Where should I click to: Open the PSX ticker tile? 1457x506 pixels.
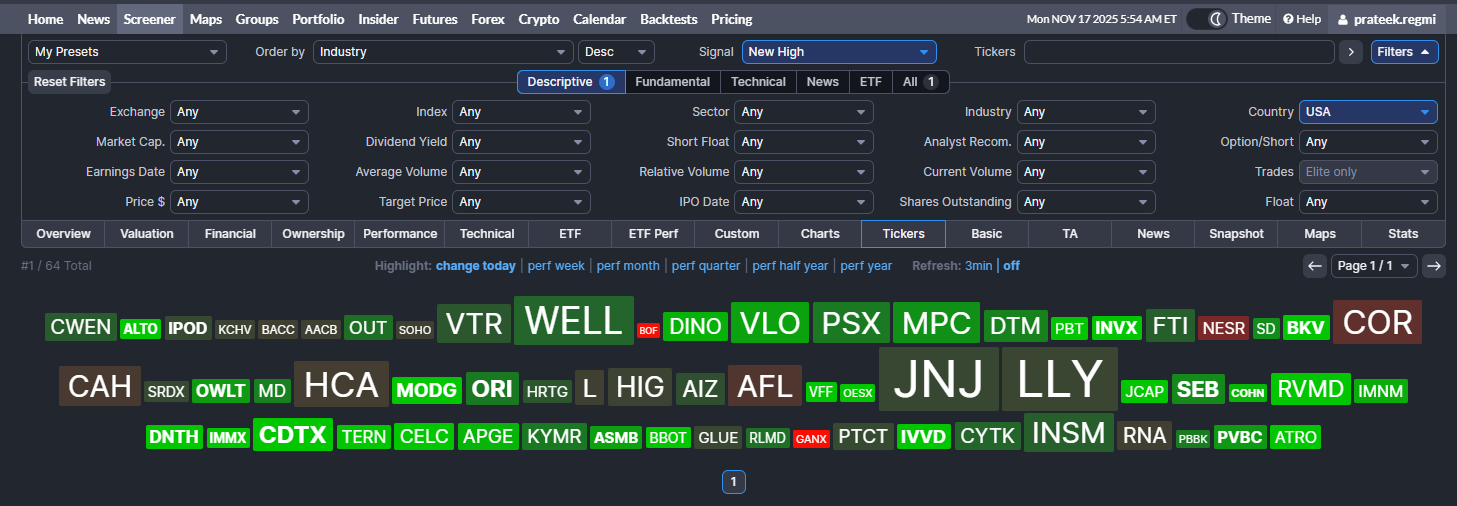[851, 323]
